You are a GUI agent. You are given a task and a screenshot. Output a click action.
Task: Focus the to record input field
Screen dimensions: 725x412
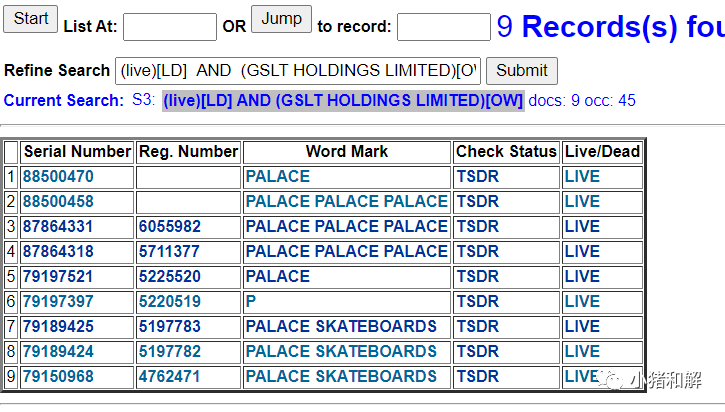444,27
